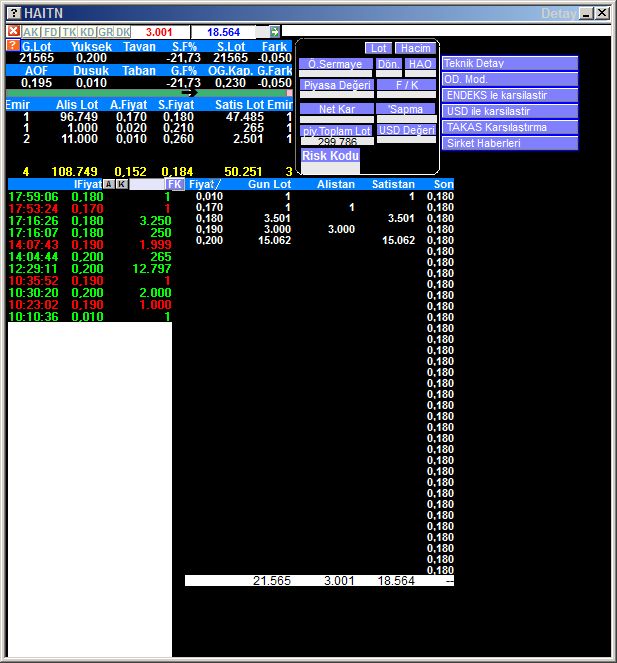Click the DK toolbar button
This screenshot has width=617, height=663.
123,32
